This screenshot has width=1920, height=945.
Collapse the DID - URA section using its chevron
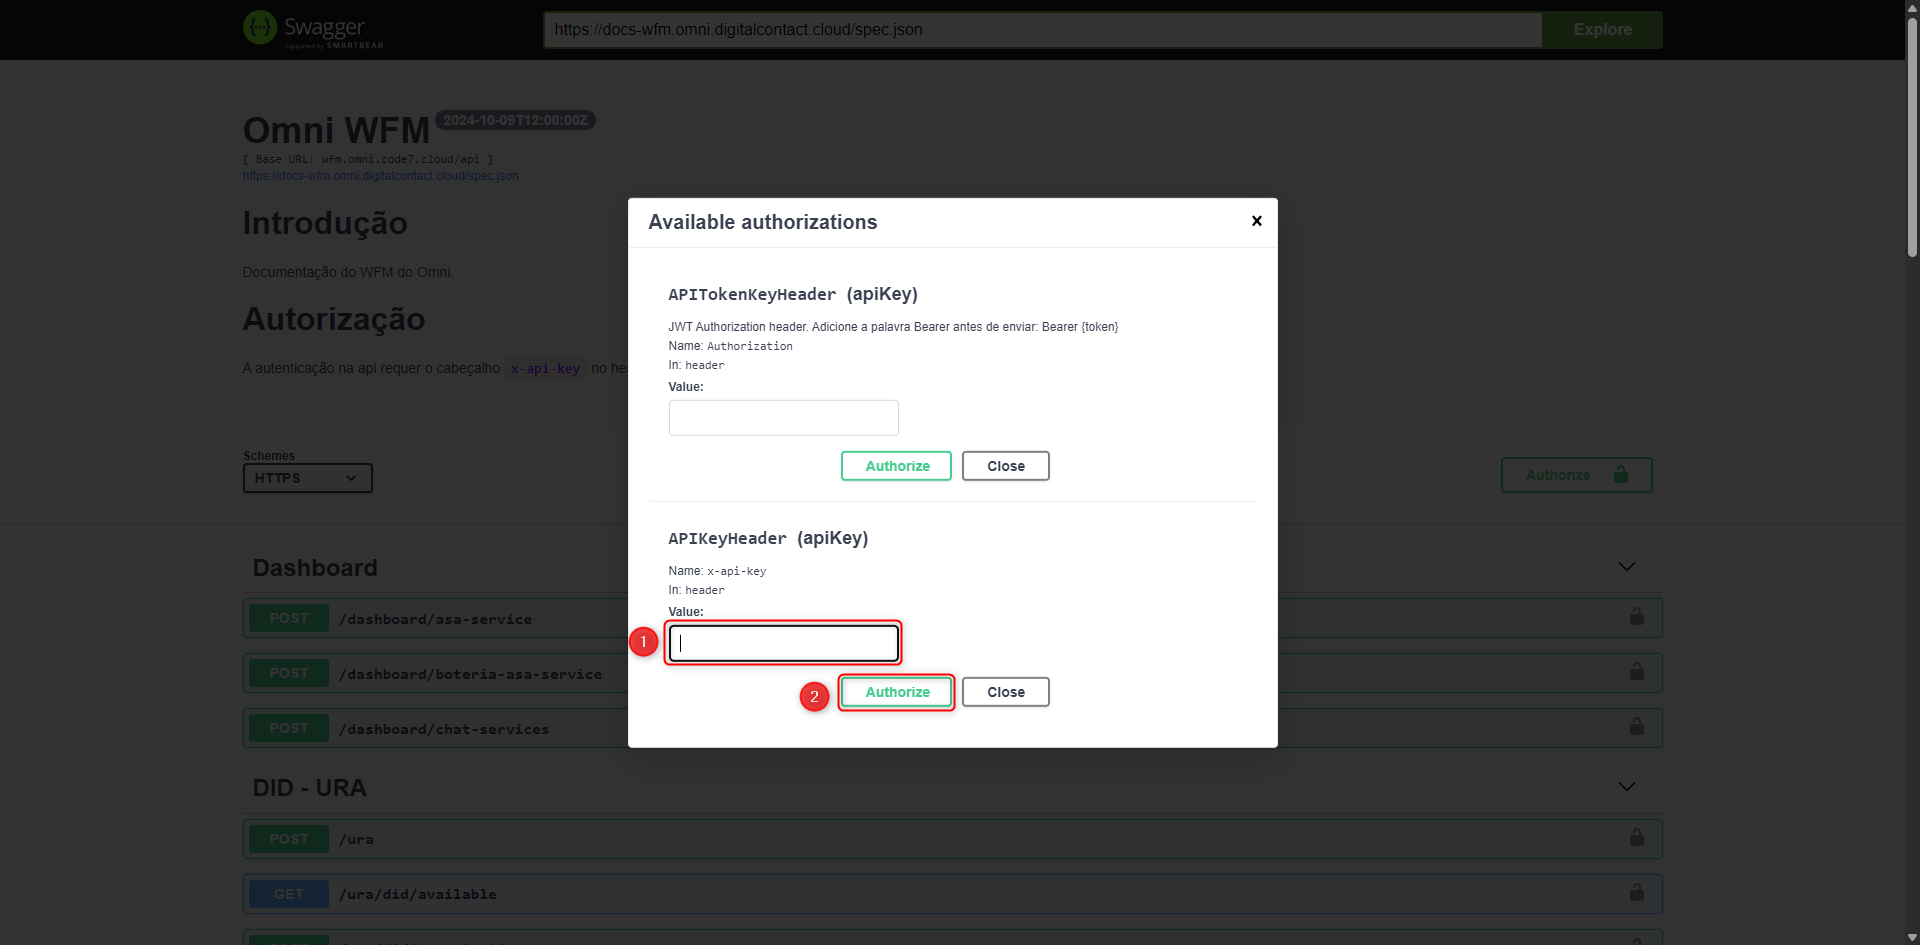coord(1627,786)
